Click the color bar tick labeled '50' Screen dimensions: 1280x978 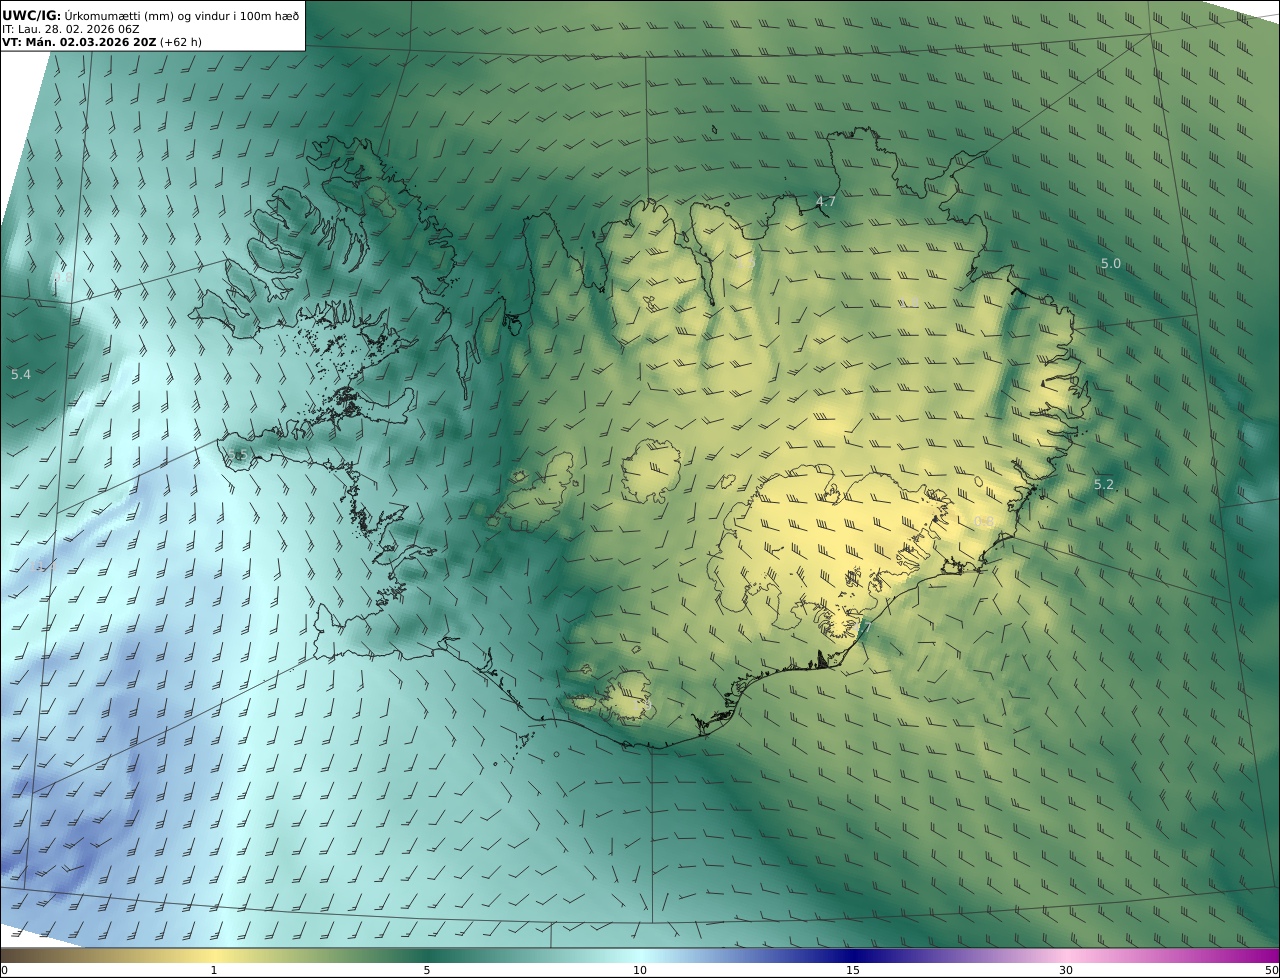[1271, 970]
